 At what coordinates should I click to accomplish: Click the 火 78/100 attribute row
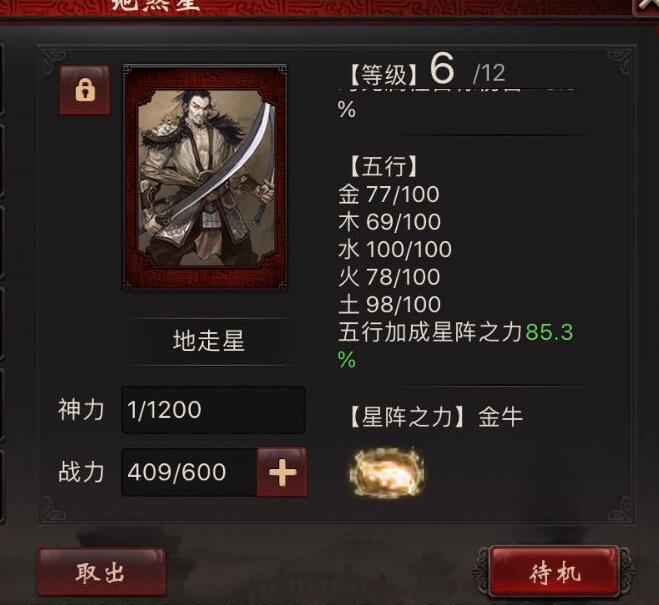tap(389, 277)
